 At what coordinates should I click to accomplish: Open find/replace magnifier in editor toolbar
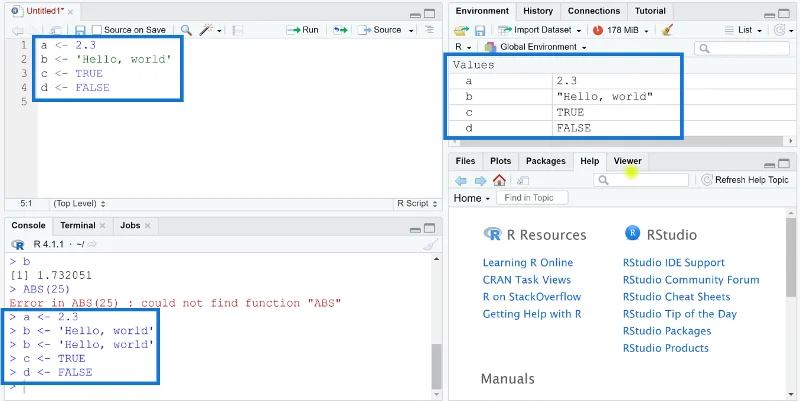click(186, 30)
